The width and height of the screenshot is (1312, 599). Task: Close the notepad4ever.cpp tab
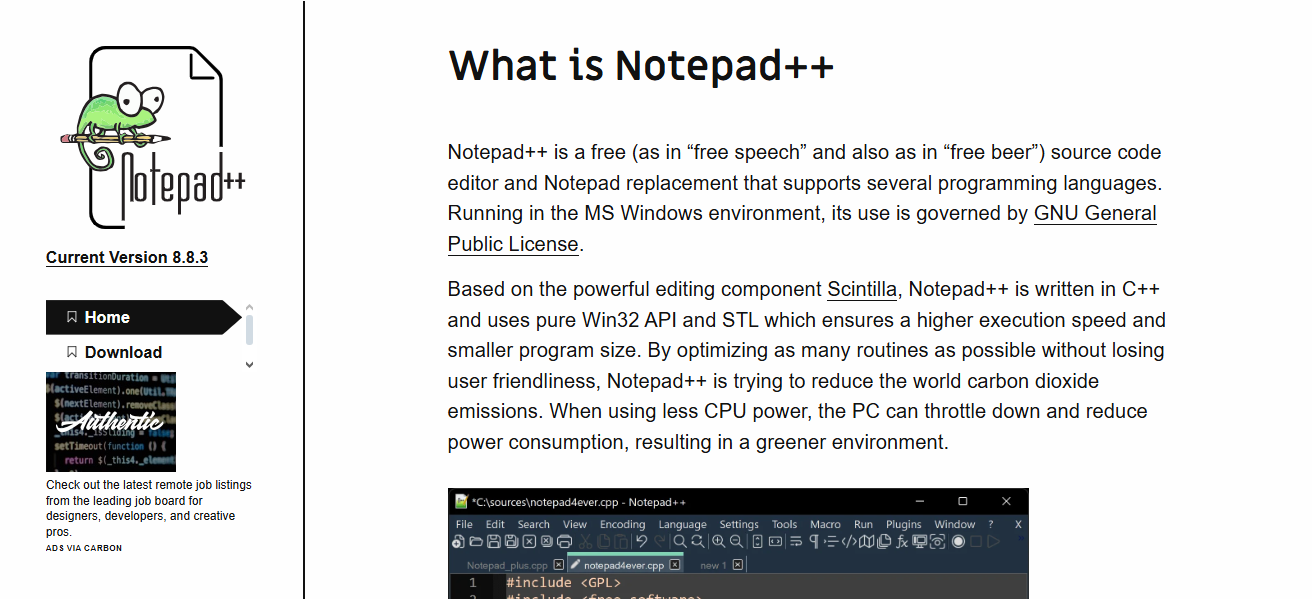(675, 565)
